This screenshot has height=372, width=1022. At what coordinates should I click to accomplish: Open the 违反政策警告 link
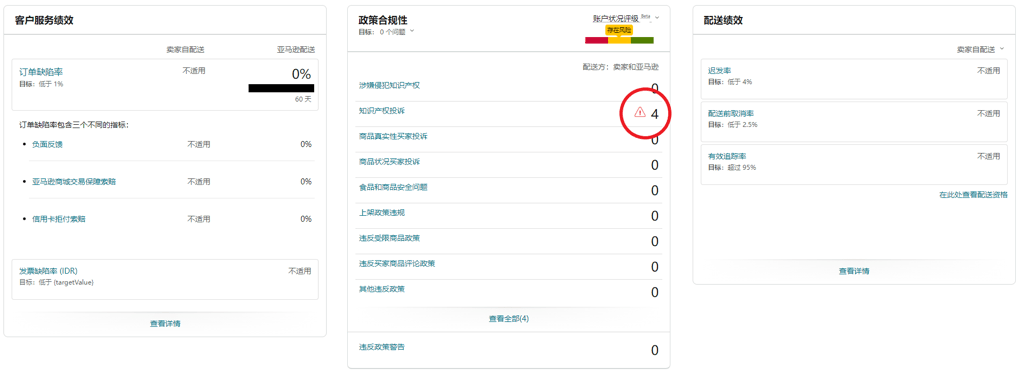(x=381, y=347)
